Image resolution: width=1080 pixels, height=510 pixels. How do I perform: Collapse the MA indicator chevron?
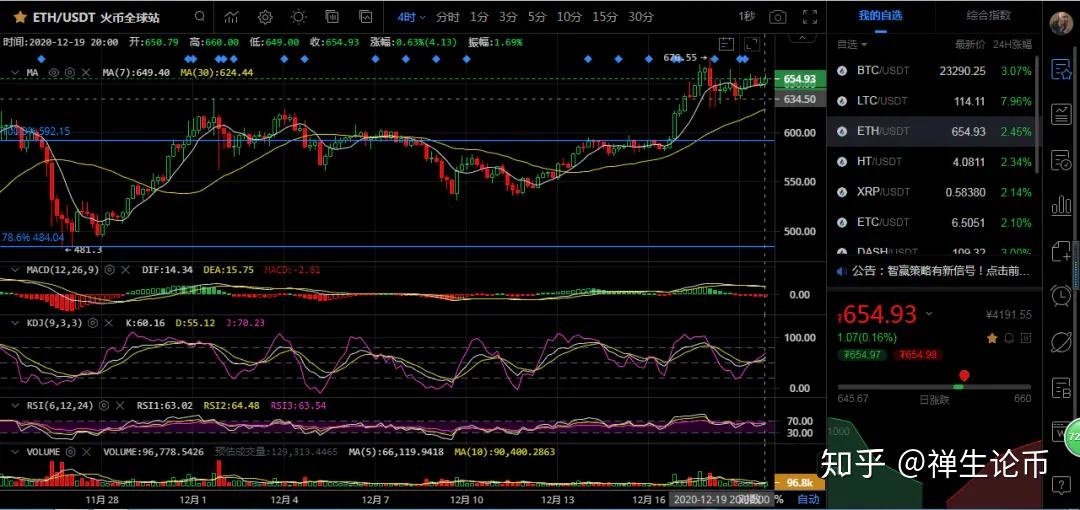point(15,72)
